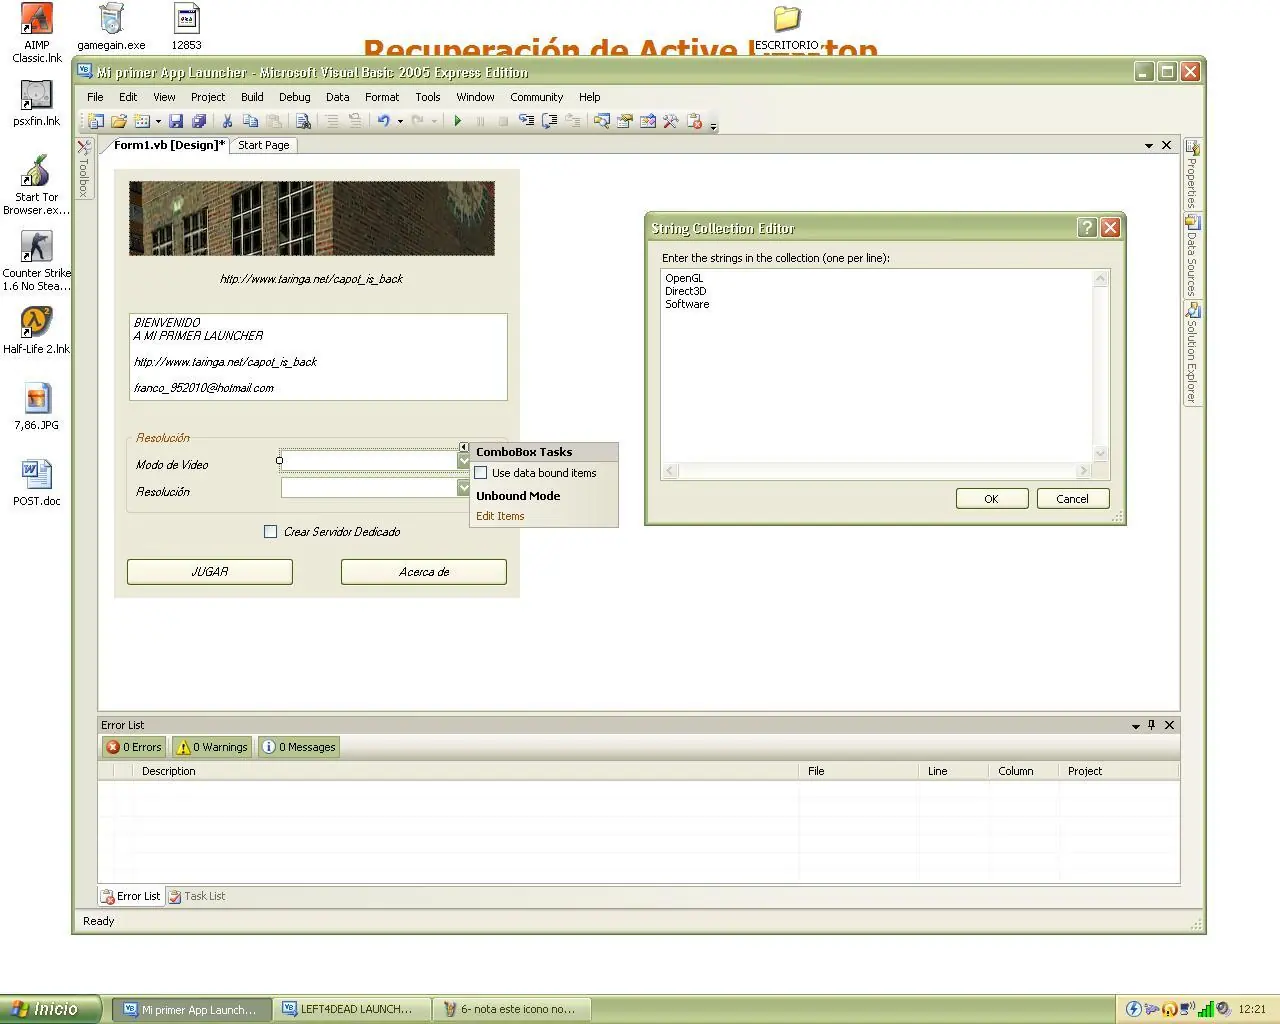Open the Add New Item dropdown arrow
This screenshot has width=1280, height=1024.
coord(158,122)
